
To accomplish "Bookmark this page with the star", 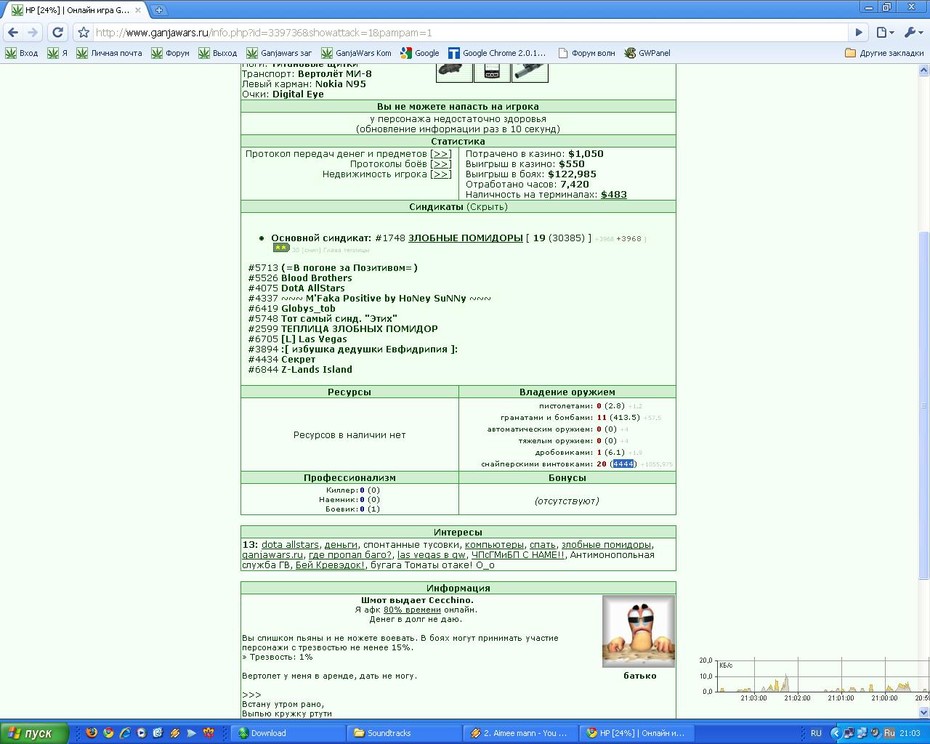I will (x=84, y=33).
